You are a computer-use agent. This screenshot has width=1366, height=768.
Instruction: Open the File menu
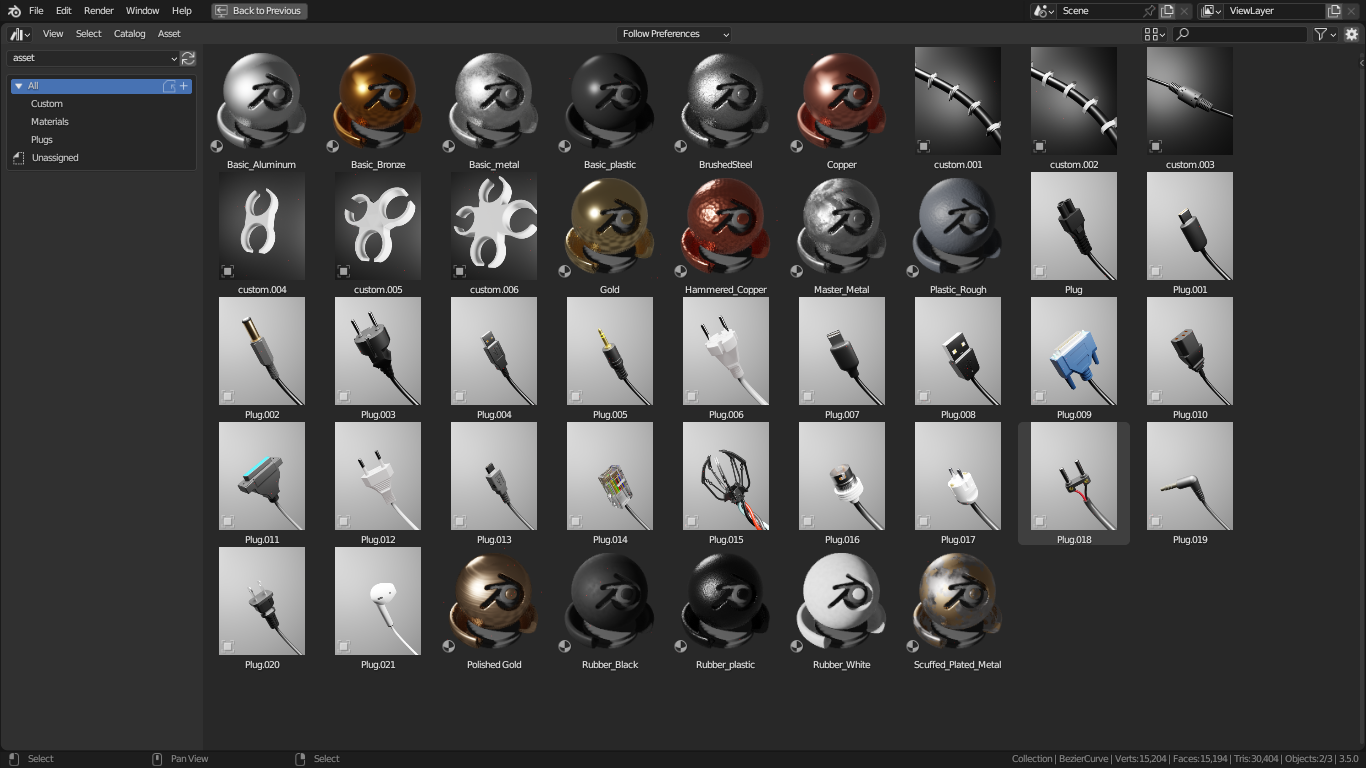pyautogui.click(x=36, y=11)
